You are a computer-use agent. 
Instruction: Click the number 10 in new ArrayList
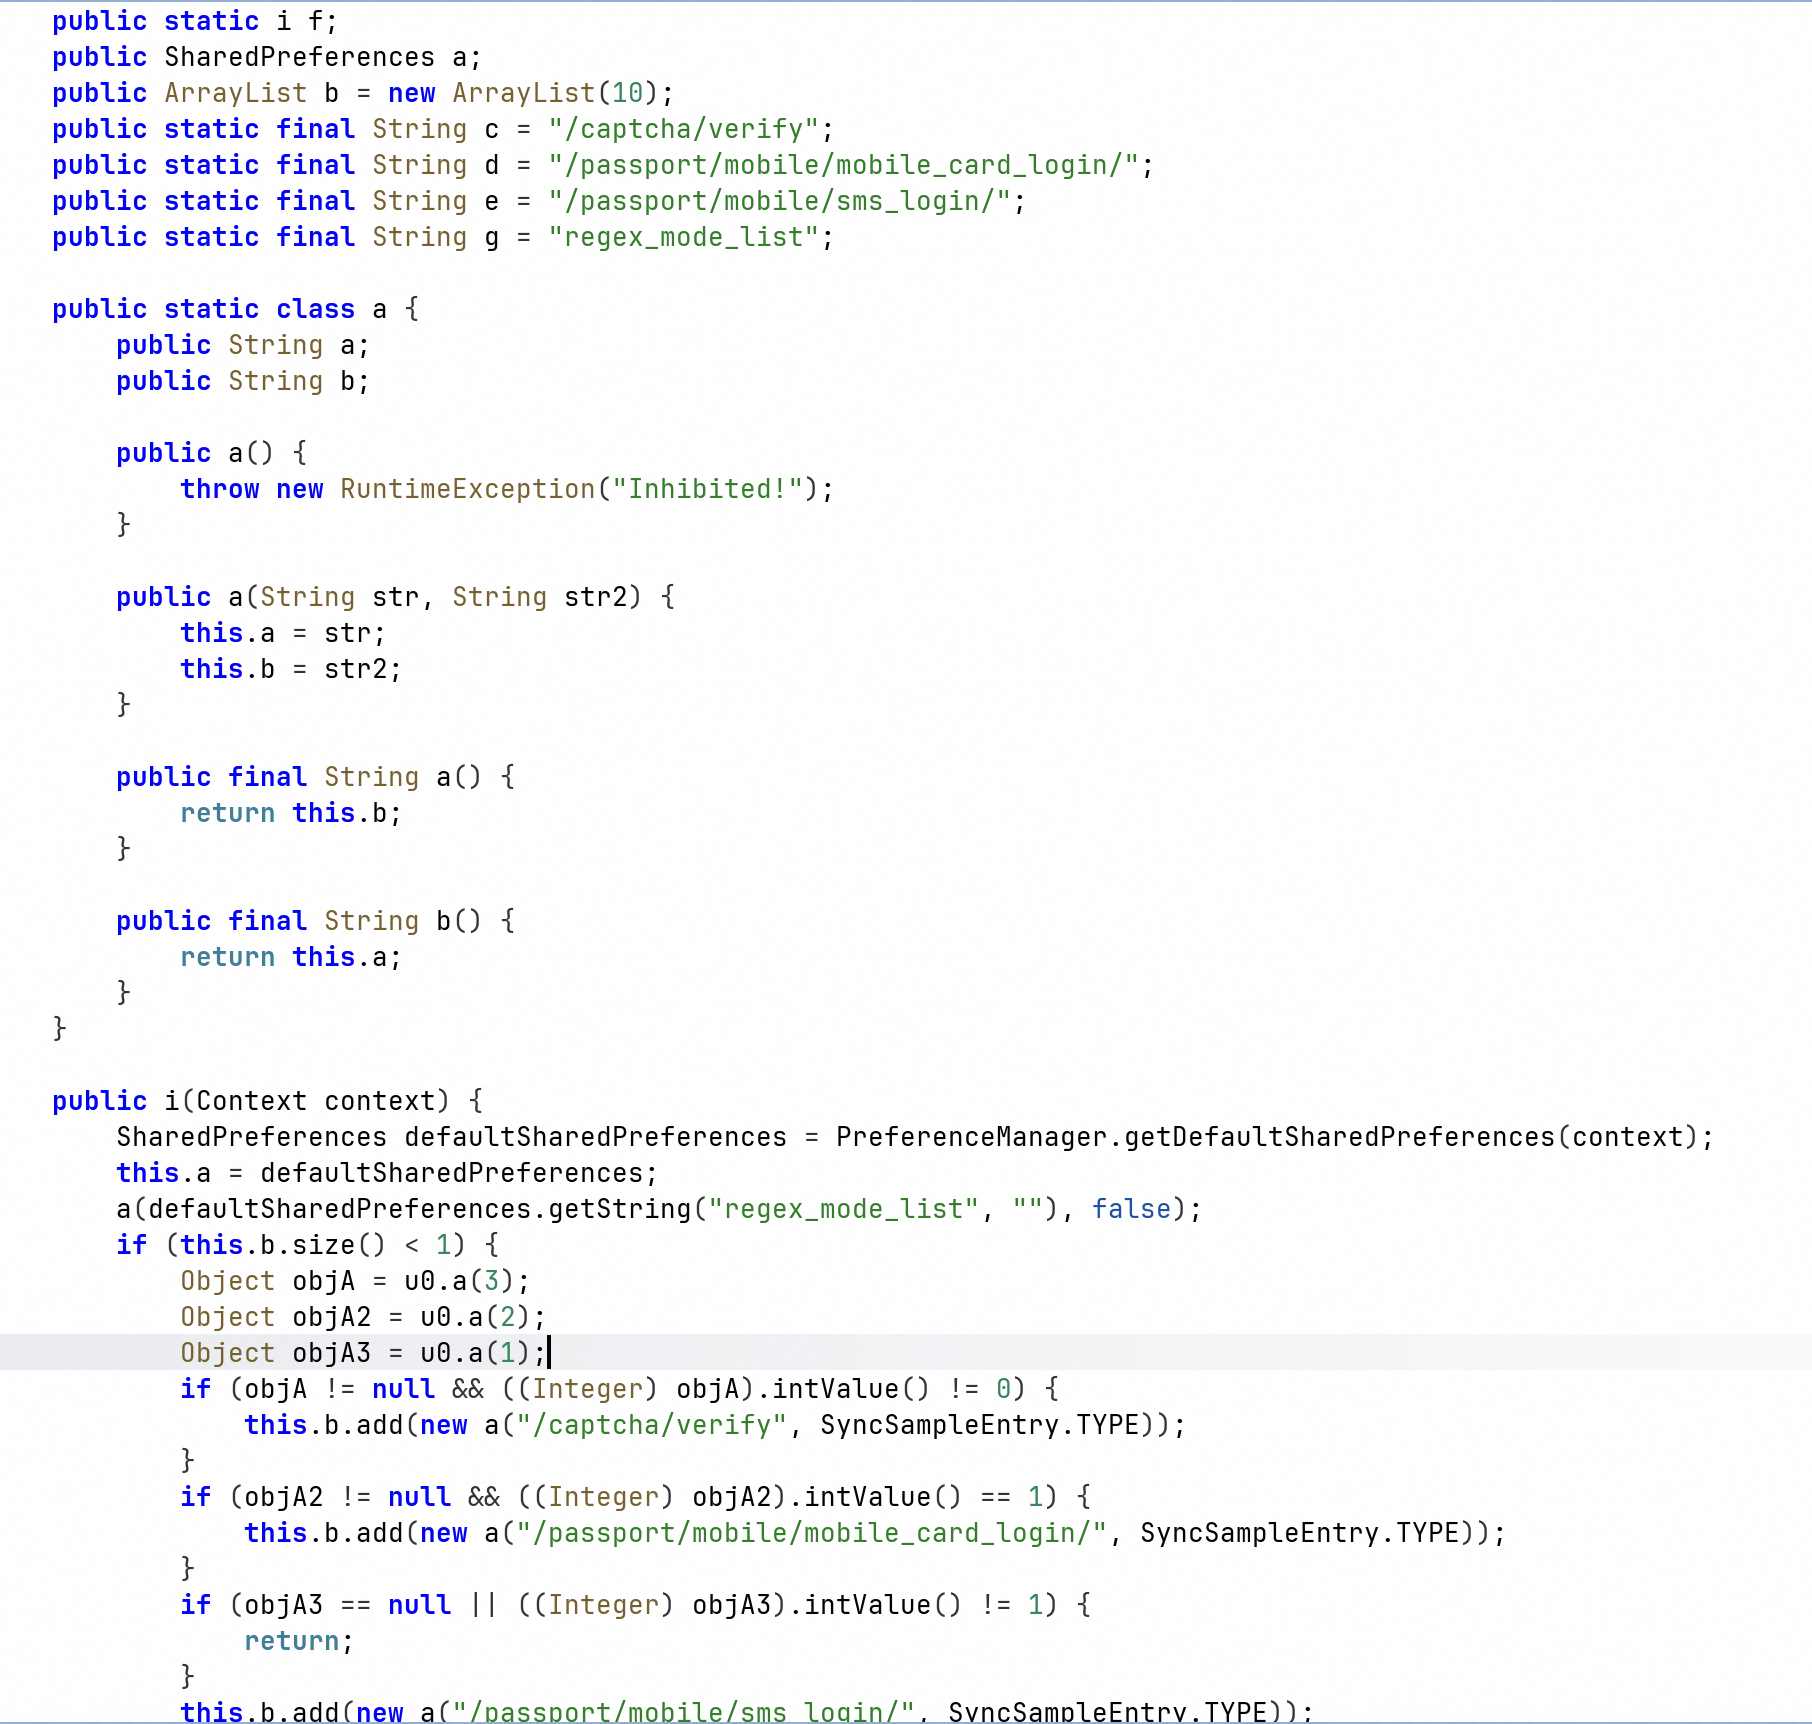[x=627, y=93]
